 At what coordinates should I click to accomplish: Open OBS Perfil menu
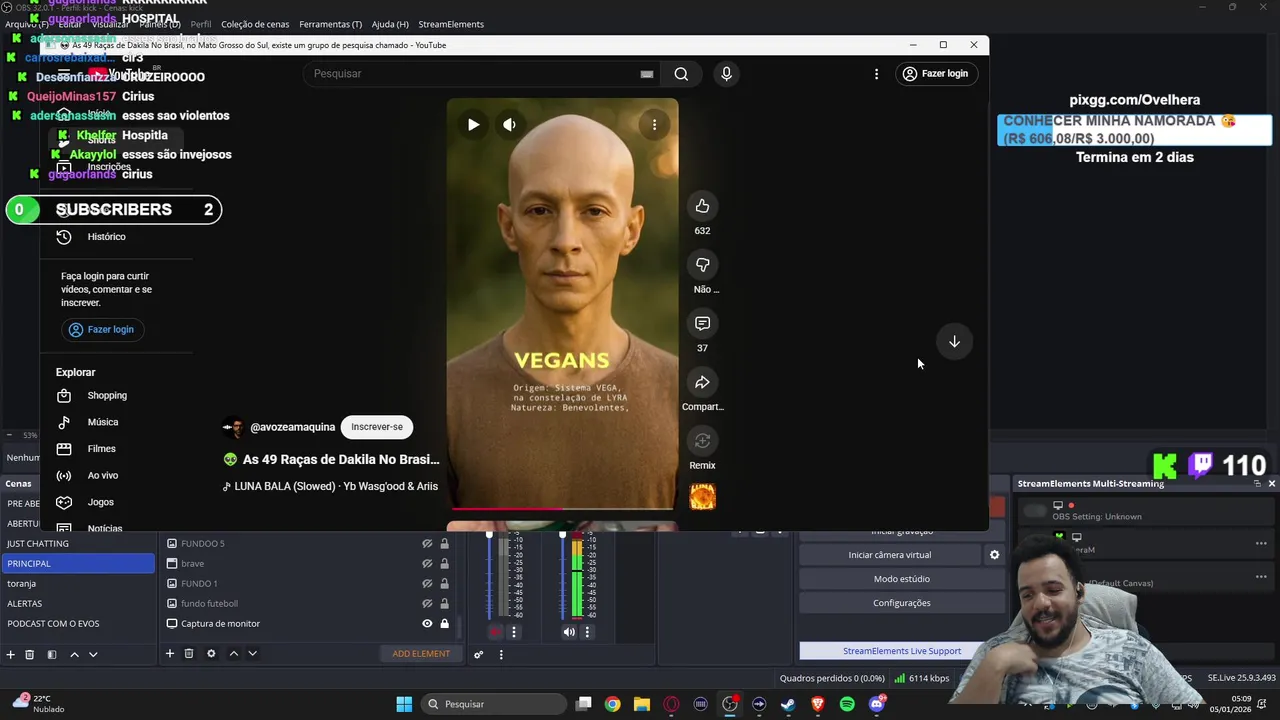coord(201,24)
